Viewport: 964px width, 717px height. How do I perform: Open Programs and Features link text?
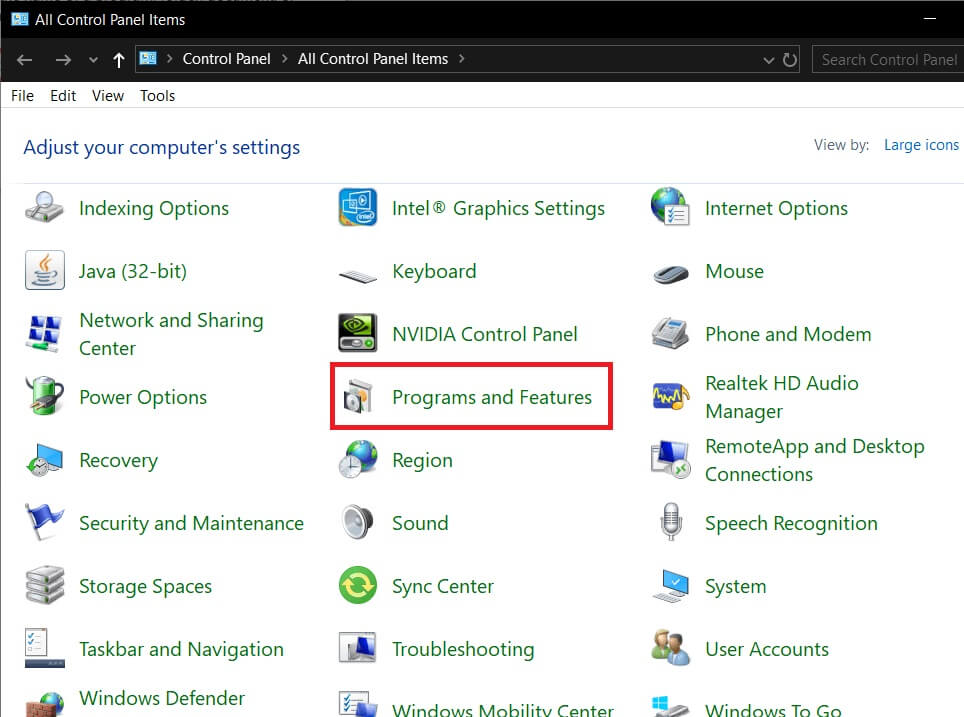[x=492, y=397]
